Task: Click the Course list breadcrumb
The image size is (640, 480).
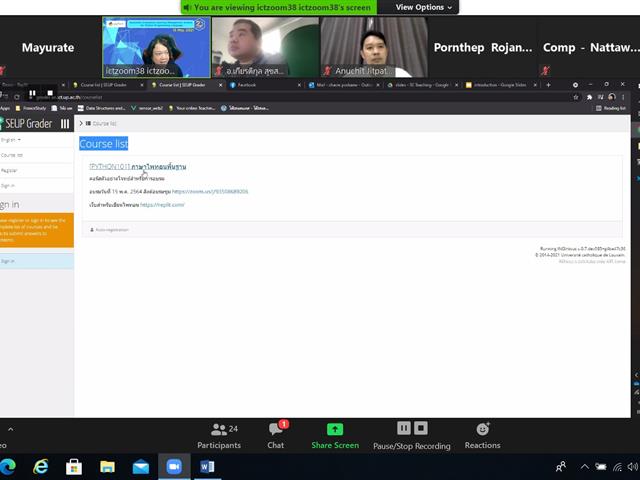Action: point(104,123)
